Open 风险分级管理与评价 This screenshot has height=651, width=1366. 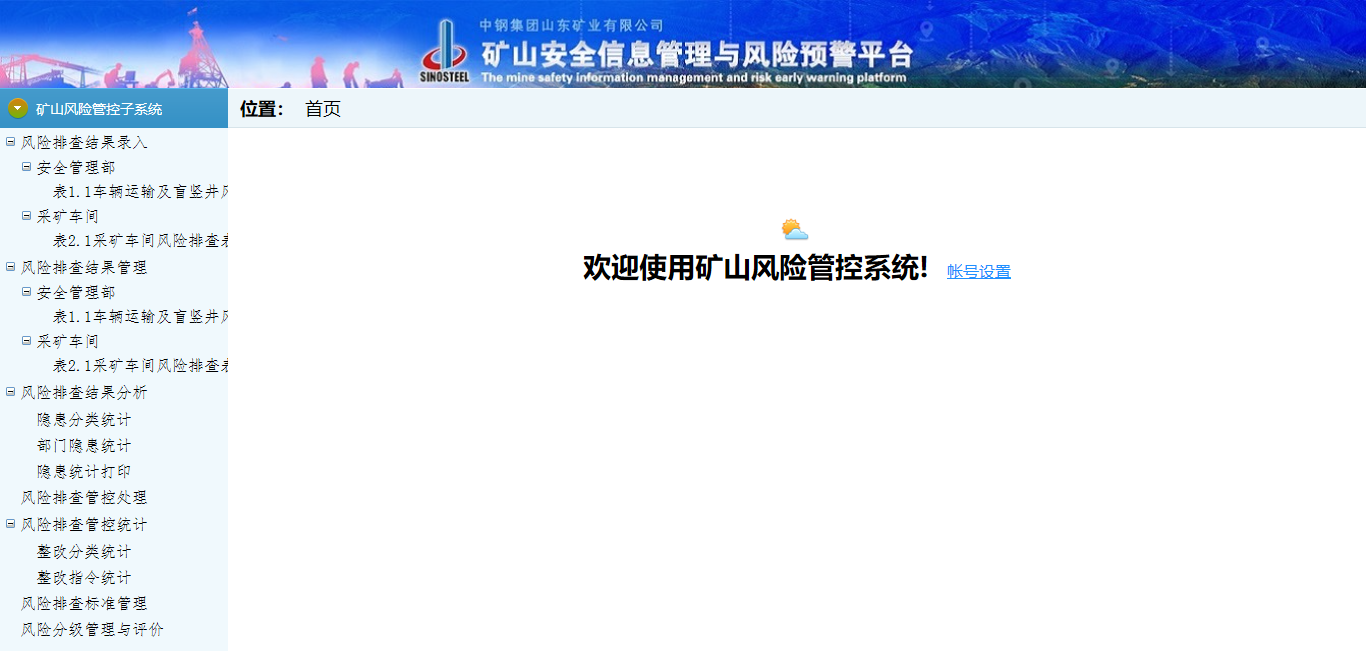[x=92, y=629]
